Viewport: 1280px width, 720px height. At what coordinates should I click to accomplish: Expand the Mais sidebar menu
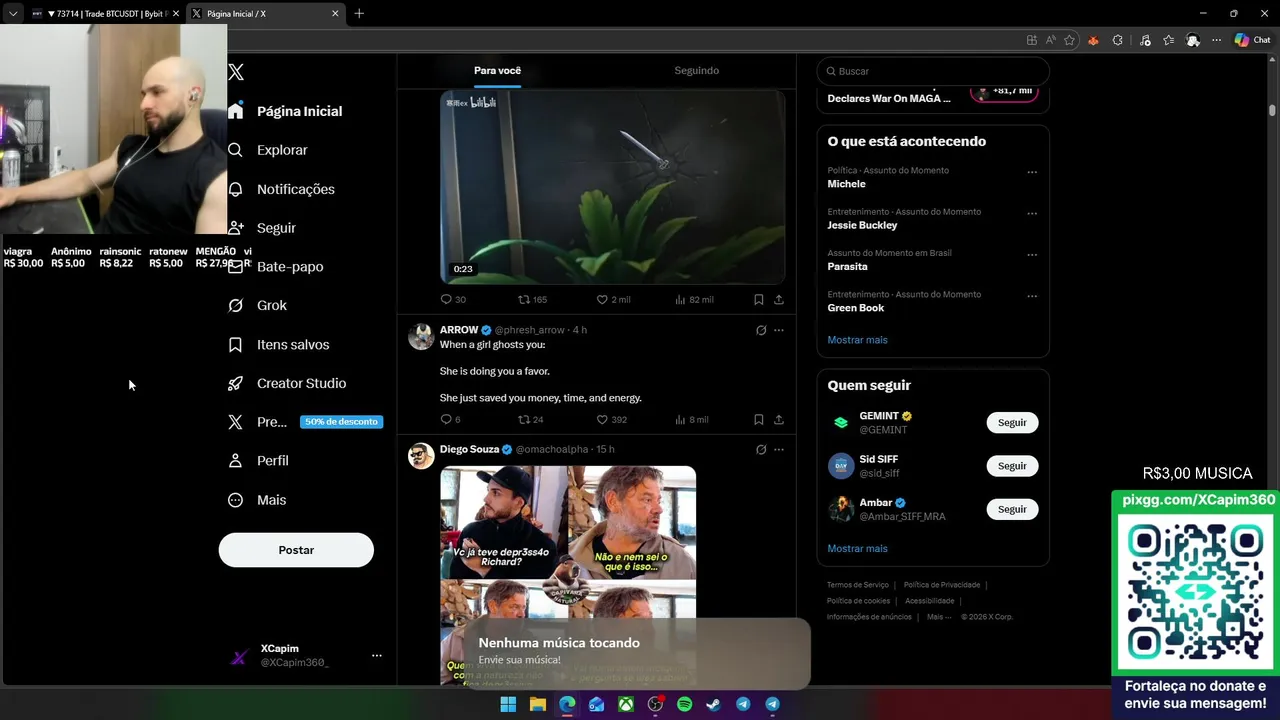click(257, 500)
